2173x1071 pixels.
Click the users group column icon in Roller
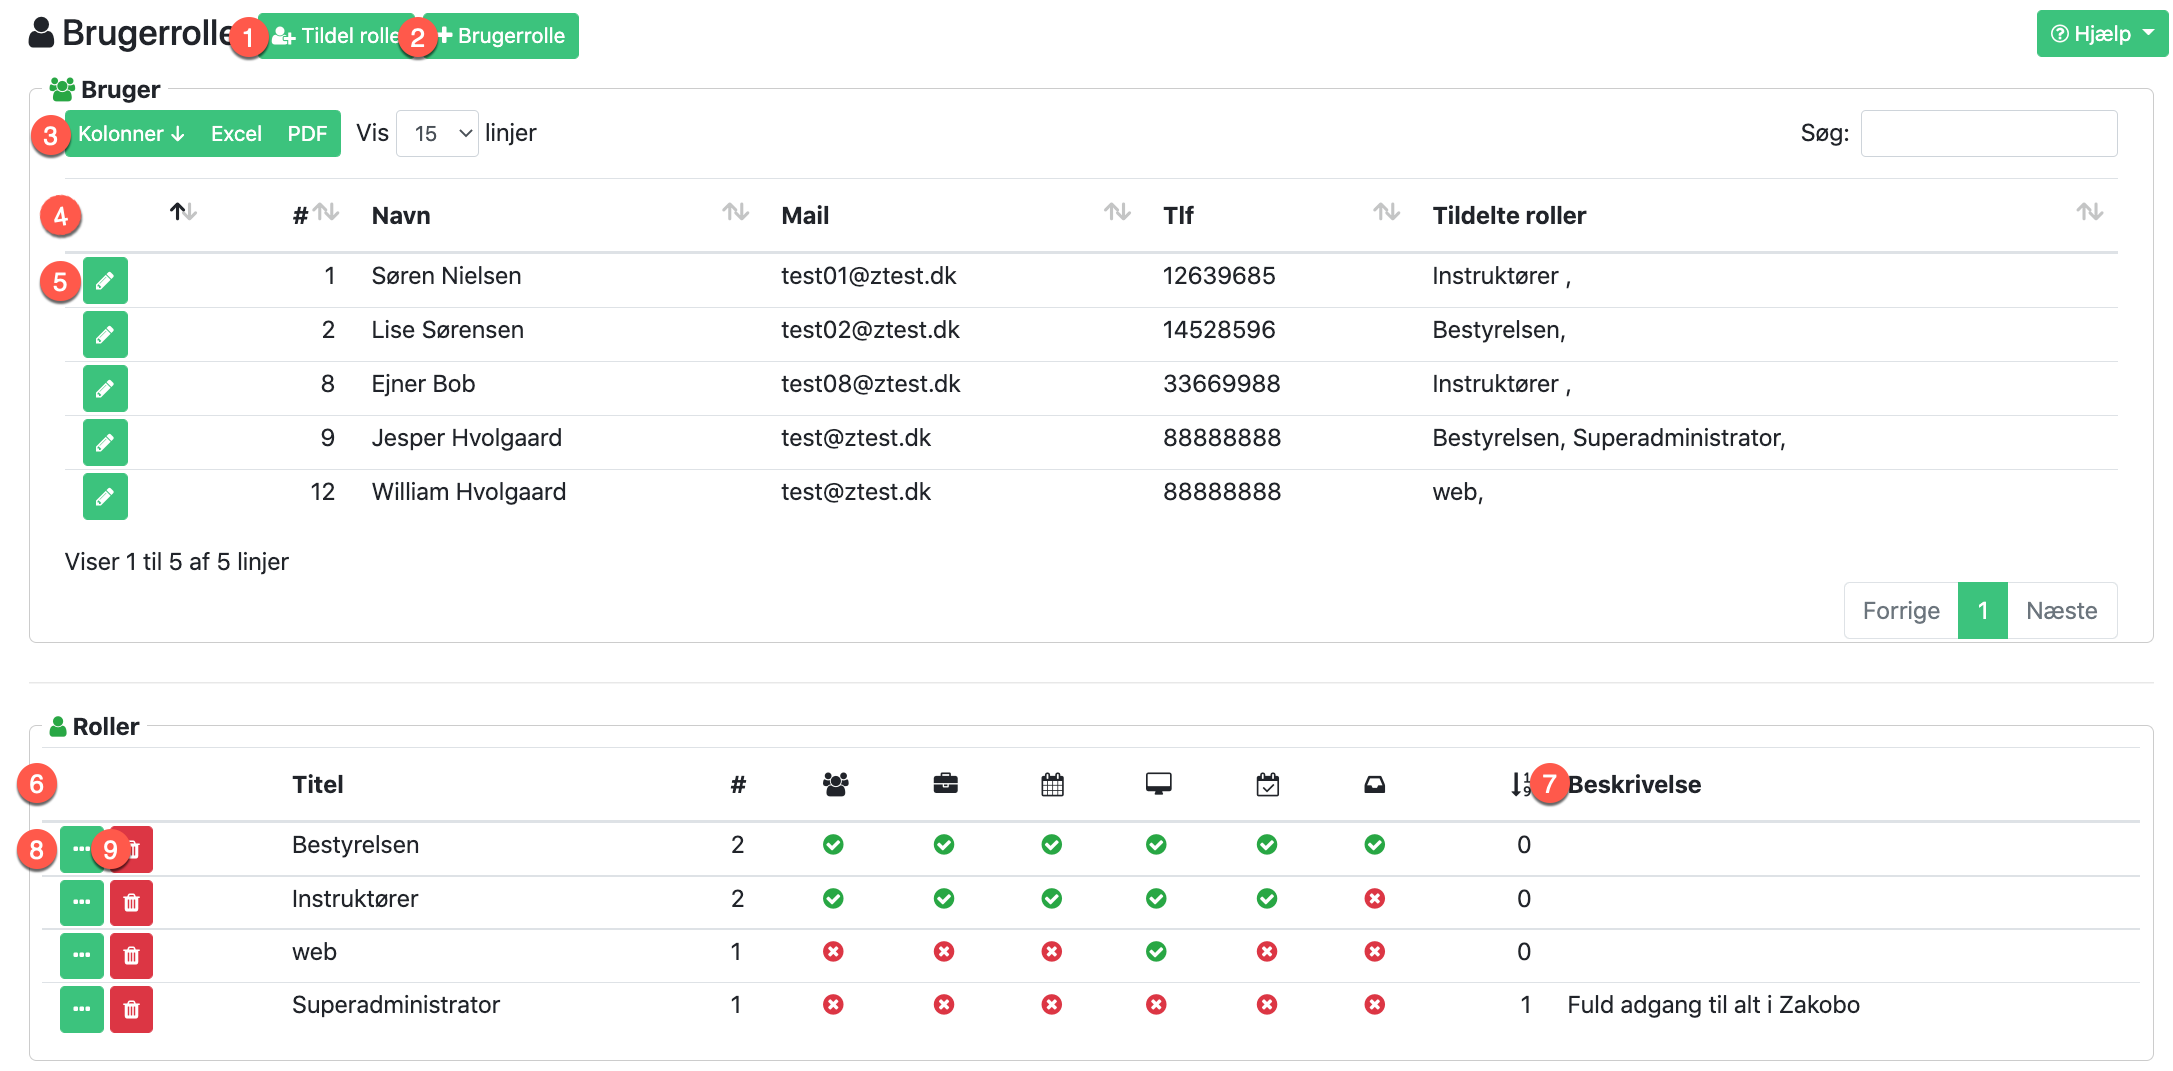coord(835,784)
